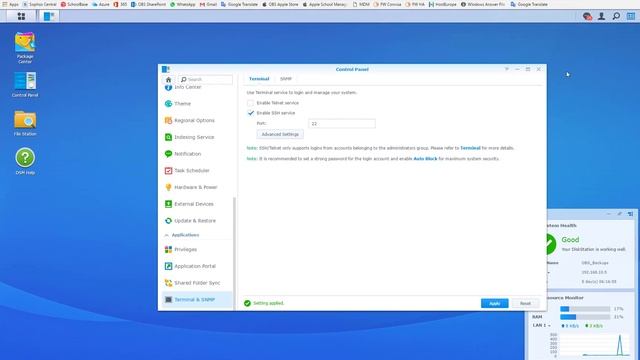The height and width of the screenshot is (360, 640).
Task: Toggle the Enable SSH service checkbox
Action: coord(250,113)
